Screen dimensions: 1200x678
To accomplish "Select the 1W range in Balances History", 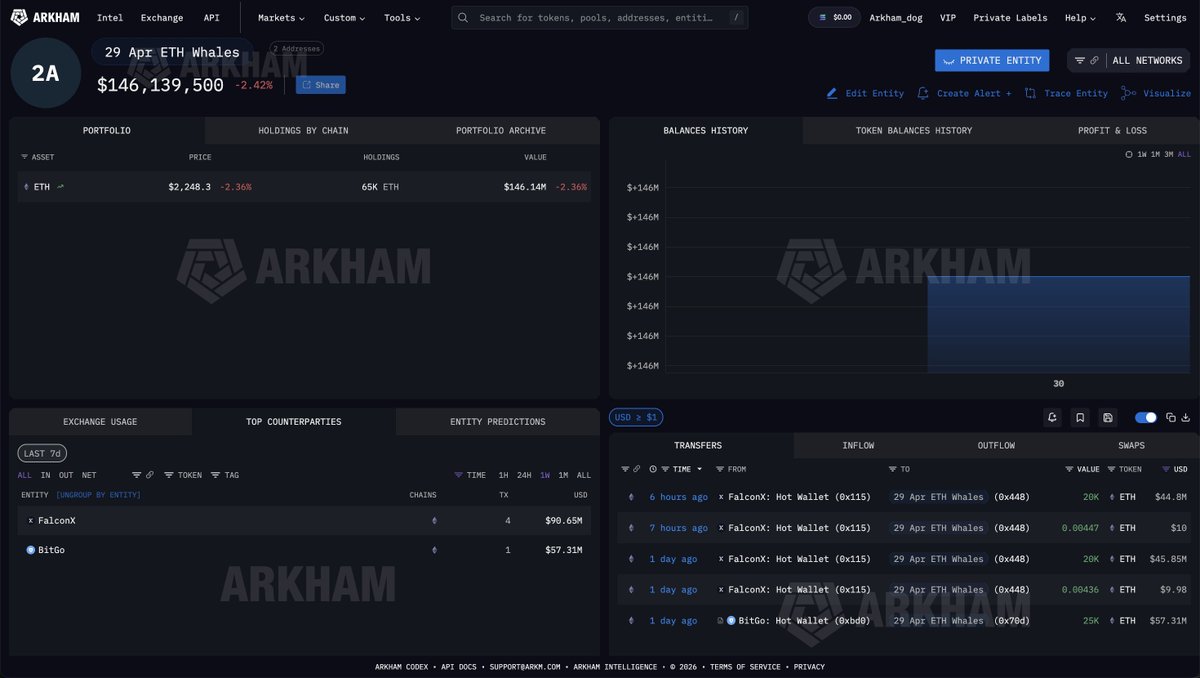I will (x=1142, y=154).
